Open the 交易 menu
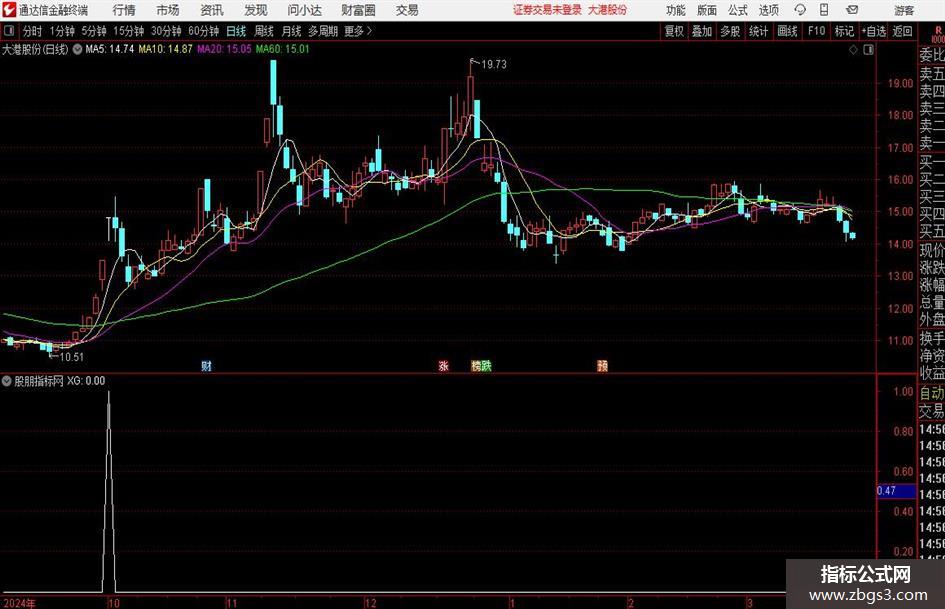Screen dimensions: 945x609 pyautogui.click(x=407, y=10)
